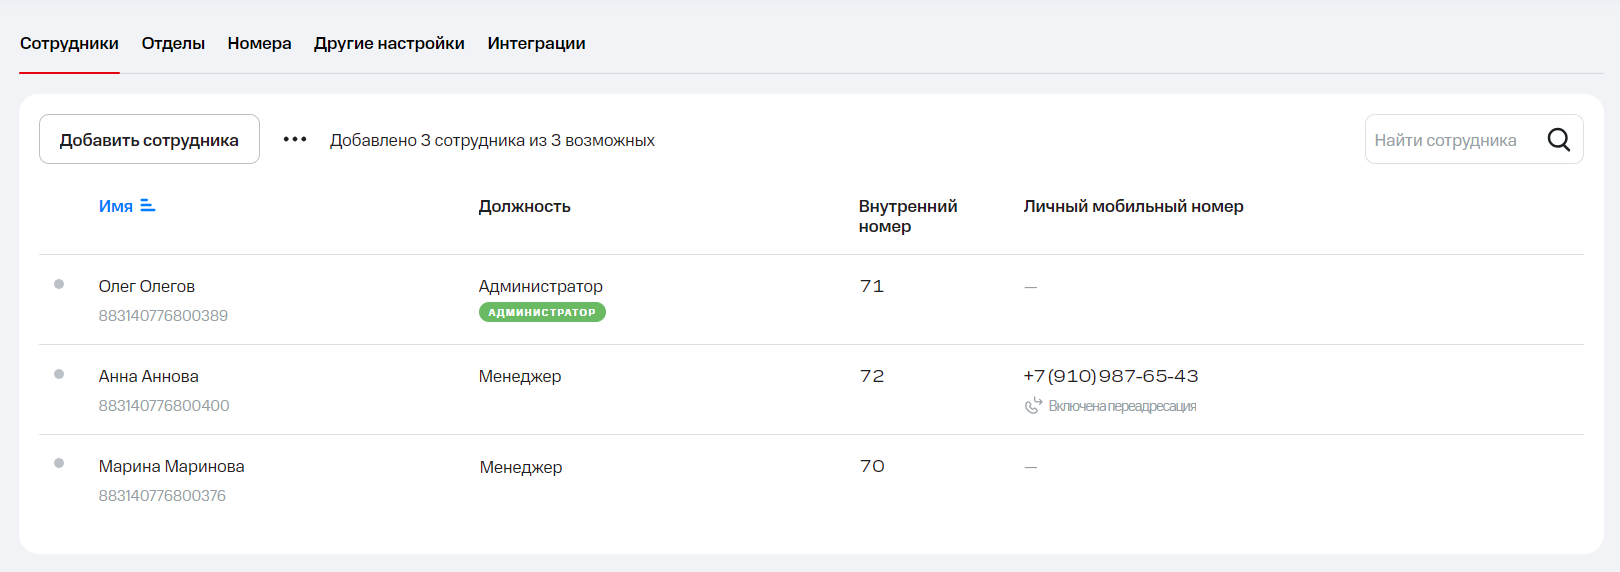
Task: Click the call forwarding icon for Анна Аннова
Action: coord(1033,405)
